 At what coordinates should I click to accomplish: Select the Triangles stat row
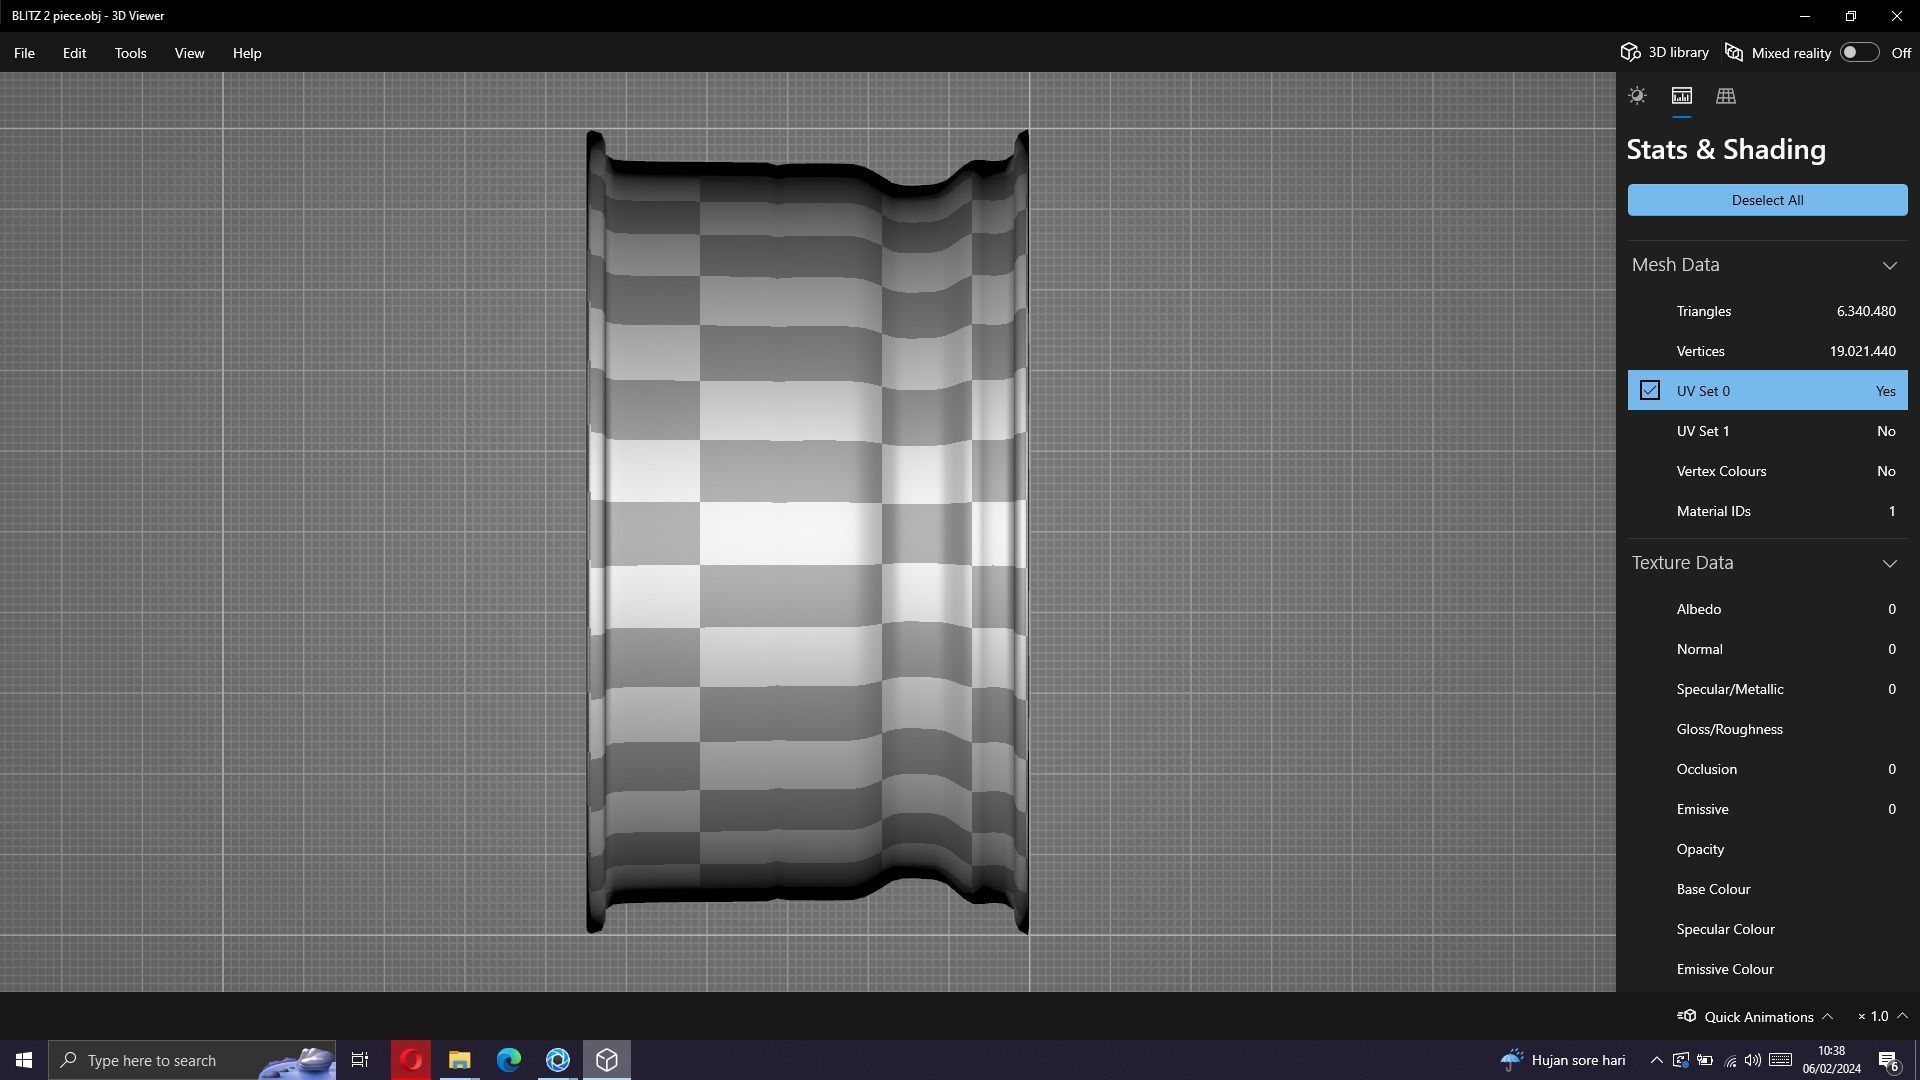pyautogui.click(x=1767, y=311)
